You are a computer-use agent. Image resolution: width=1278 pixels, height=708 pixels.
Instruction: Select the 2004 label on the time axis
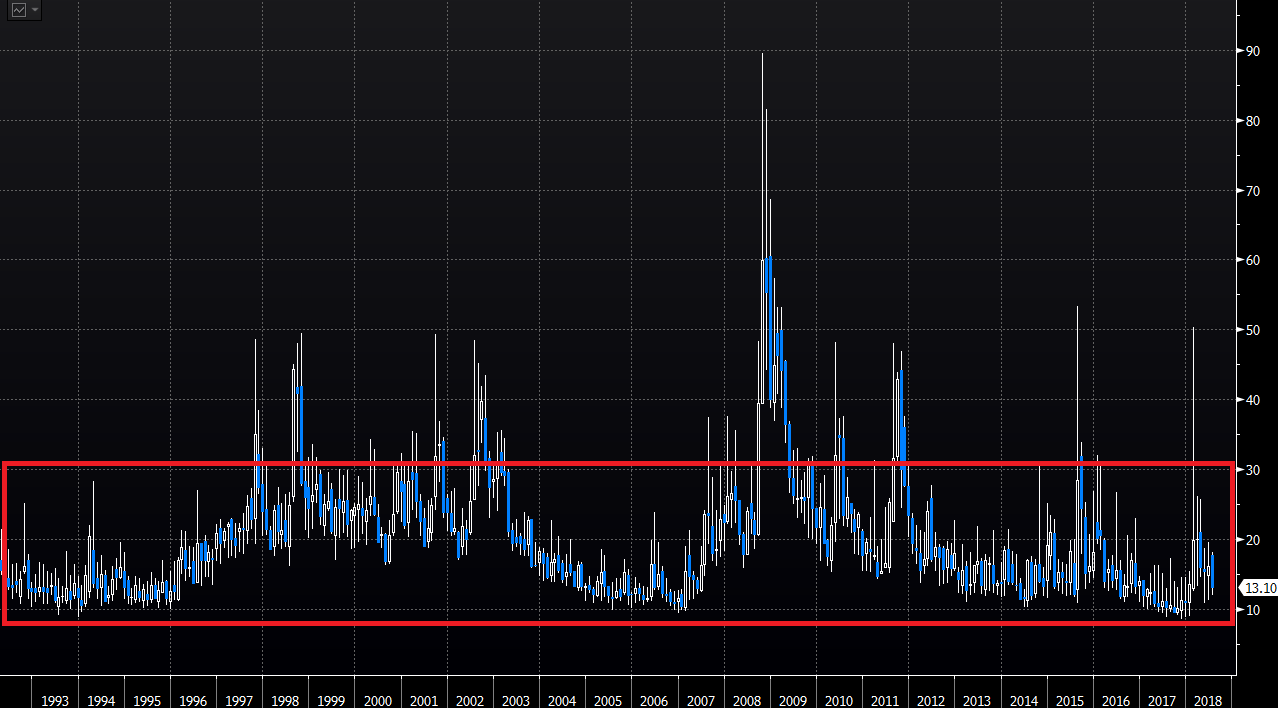pos(562,702)
